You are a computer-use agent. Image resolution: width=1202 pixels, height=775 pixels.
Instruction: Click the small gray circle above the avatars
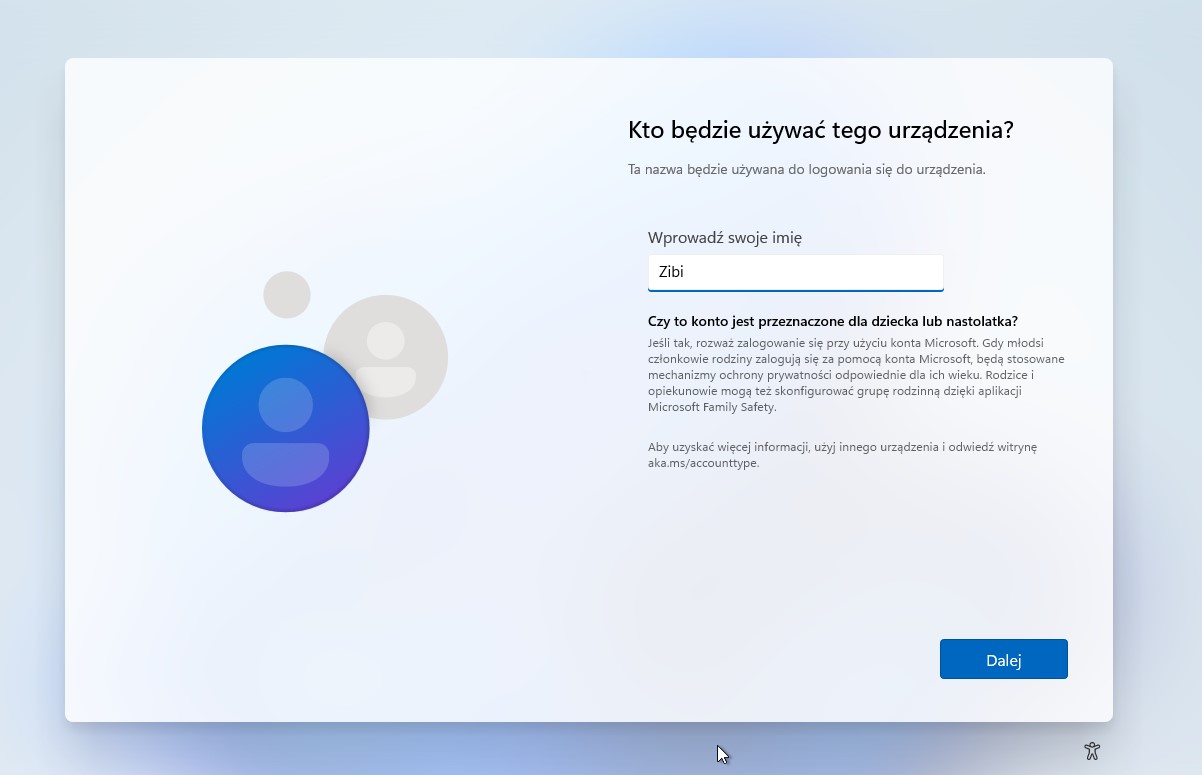coord(287,295)
